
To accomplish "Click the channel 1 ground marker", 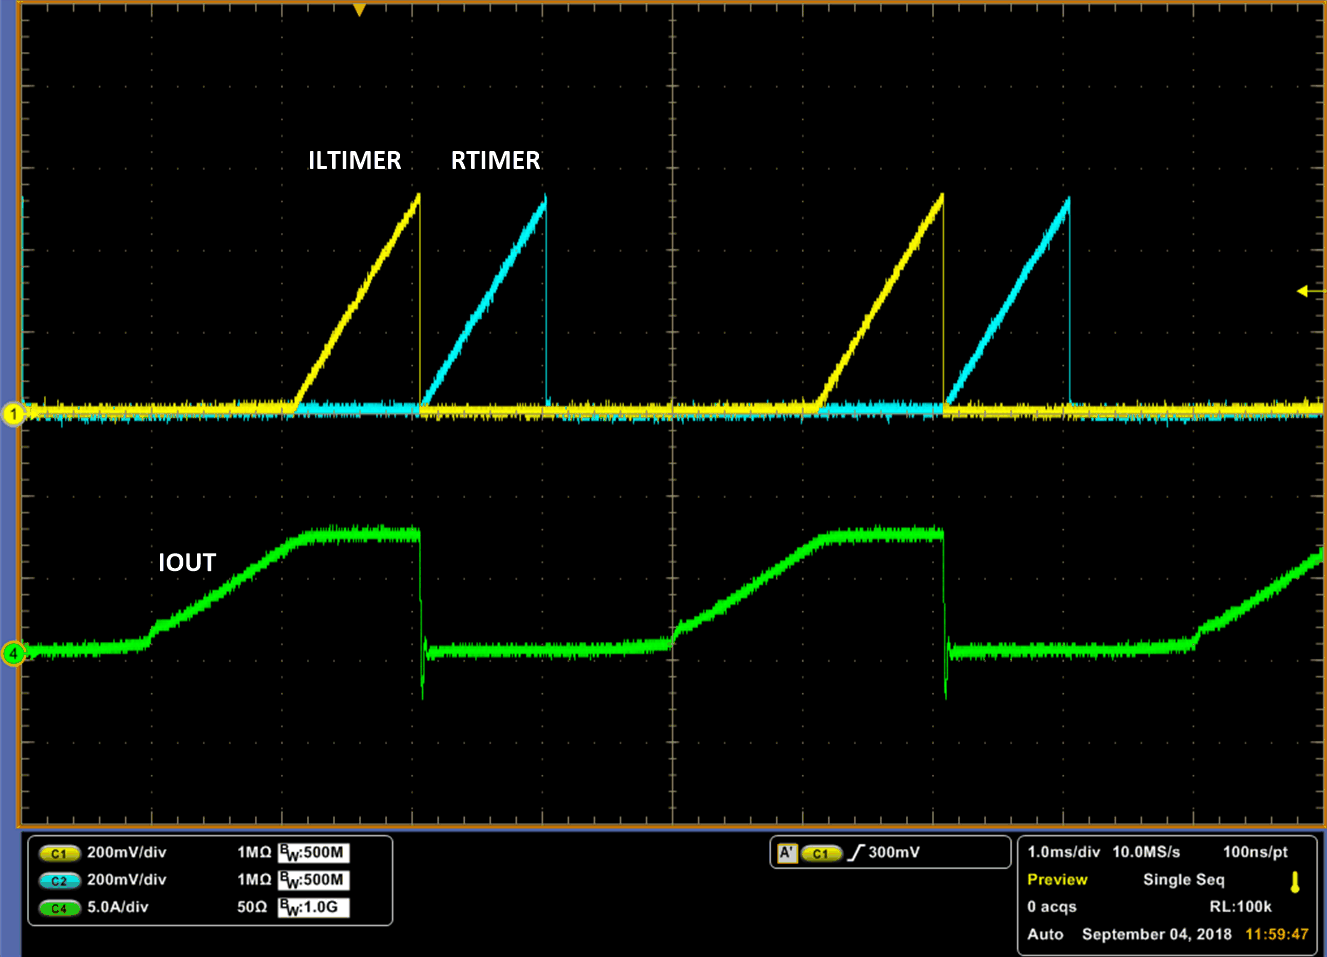I will click(14, 413).
